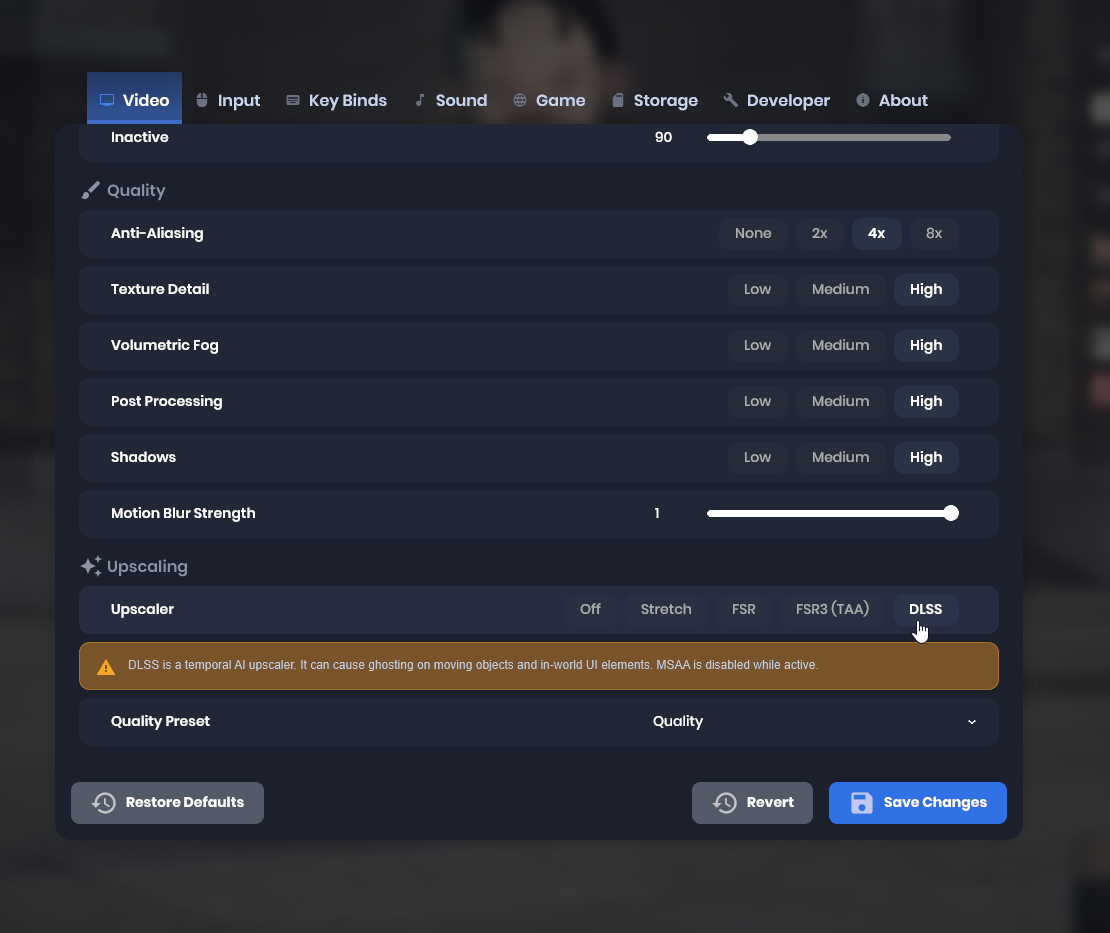Show the About tab
This screenshot has height=933, width=1110.
coord(892,100)
